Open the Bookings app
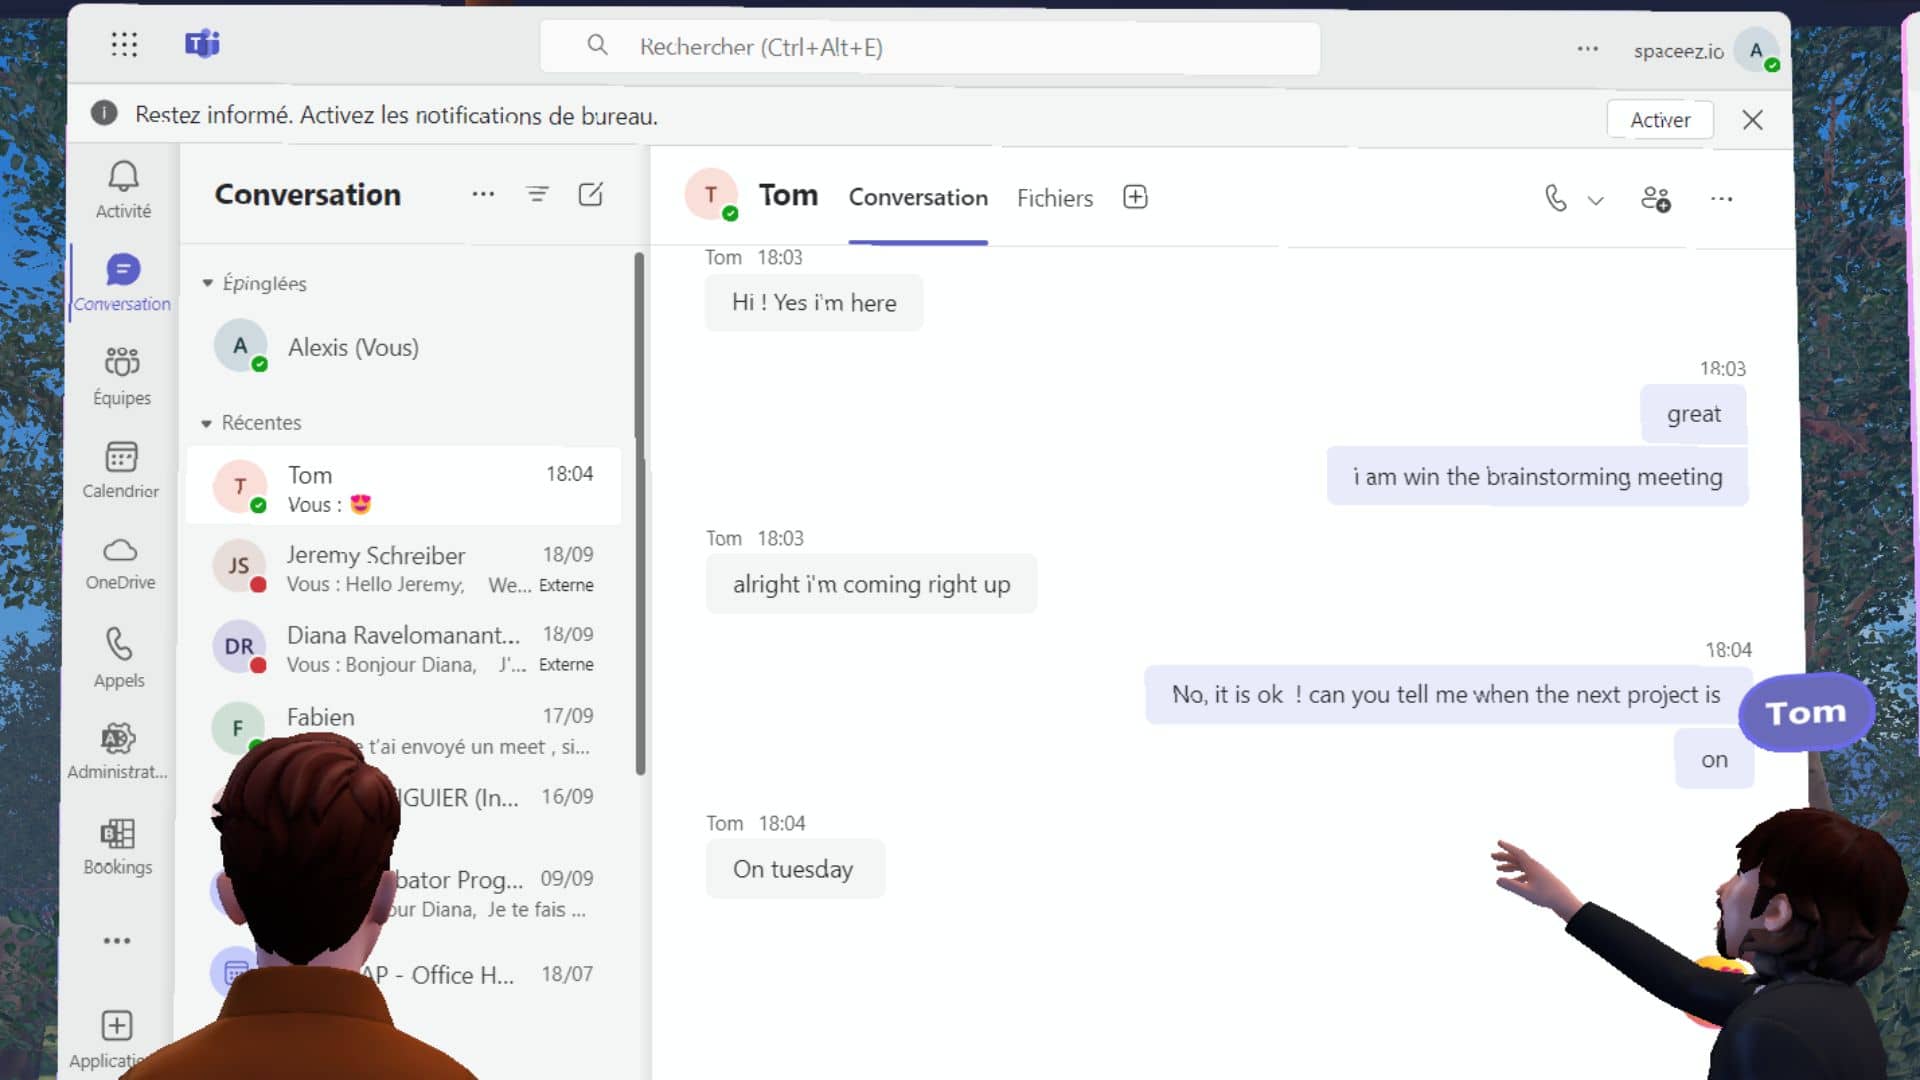The width and height of the screenshot is (1920, 1080). tap(118, 846)
